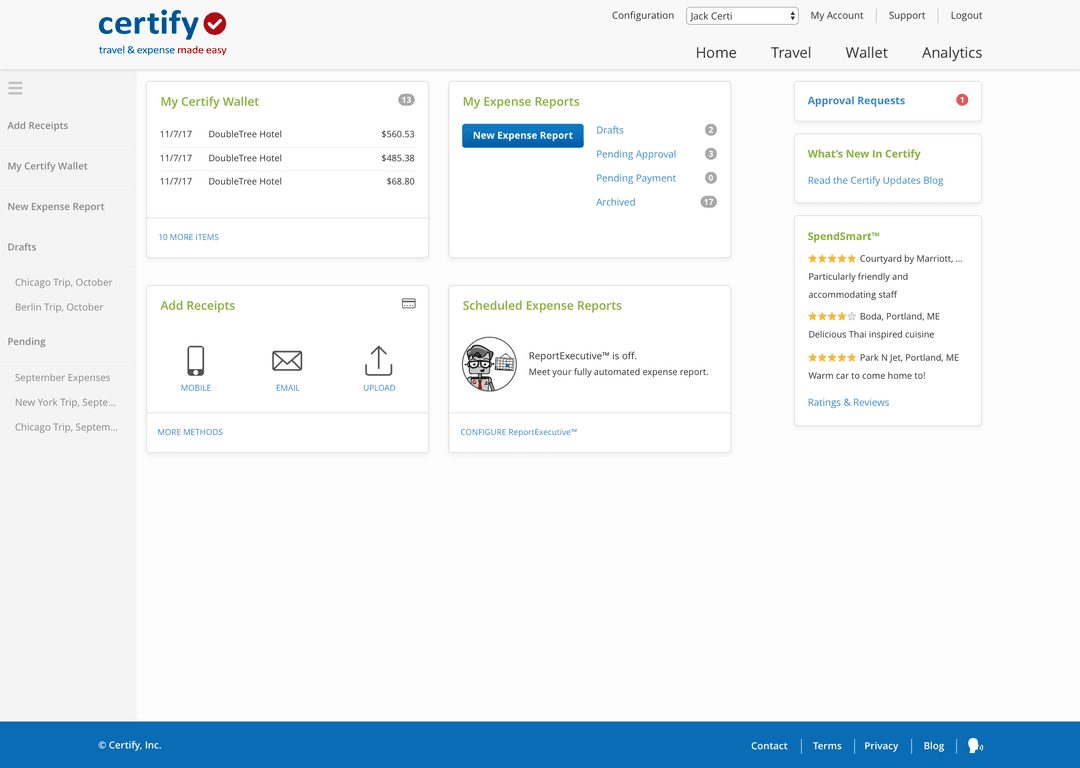Click the Certify logo

pos(163,32)
